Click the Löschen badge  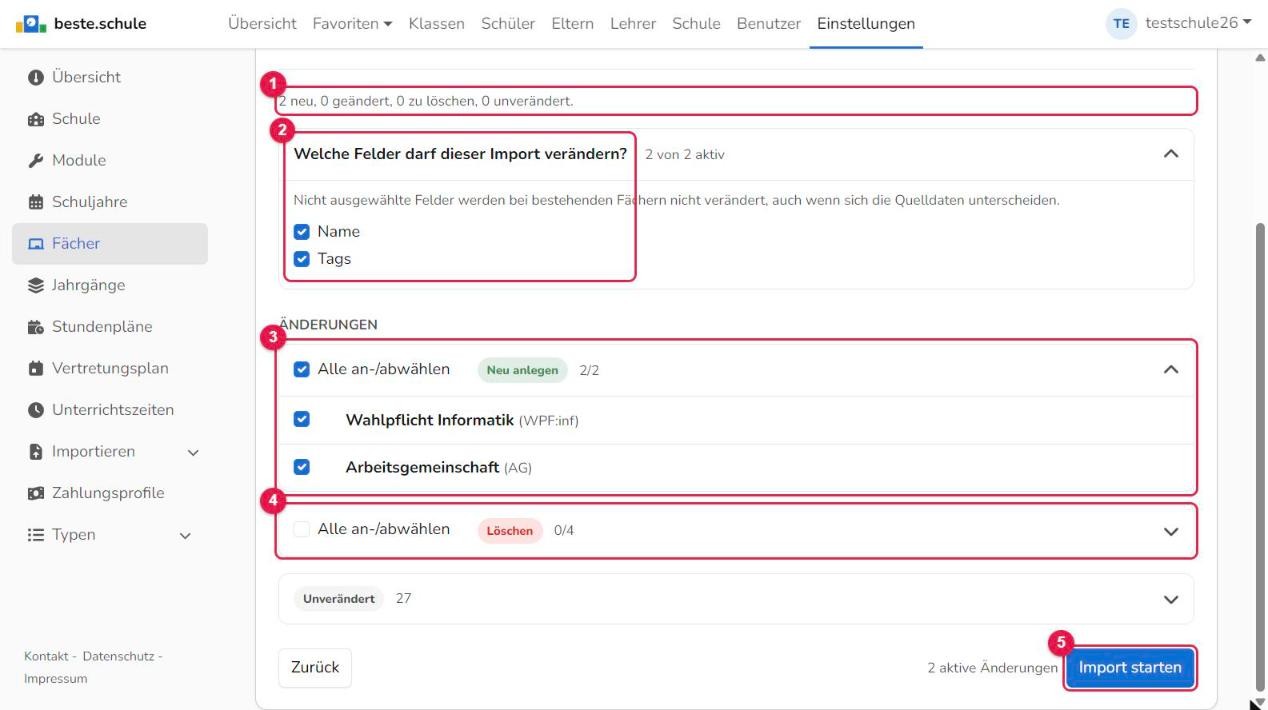[510, 531]
